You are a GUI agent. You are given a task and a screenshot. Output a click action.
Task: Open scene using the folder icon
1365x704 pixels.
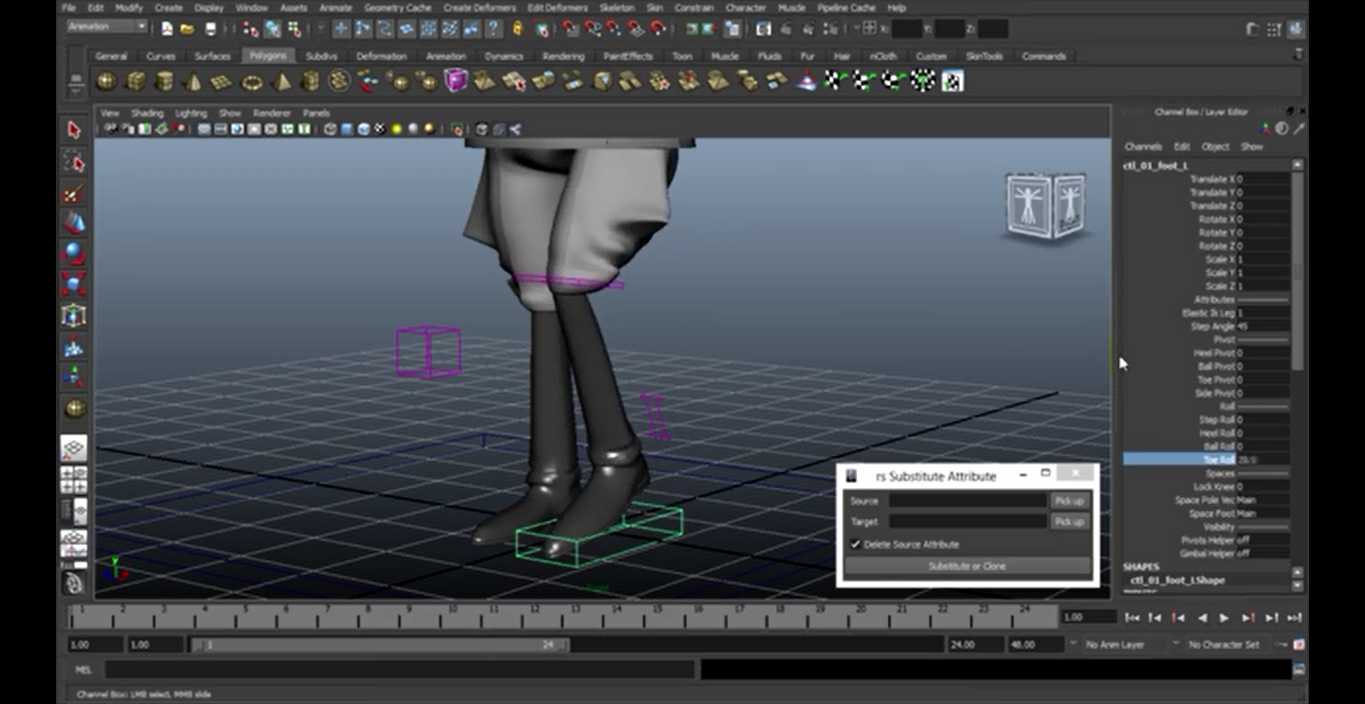click(187, 29)
